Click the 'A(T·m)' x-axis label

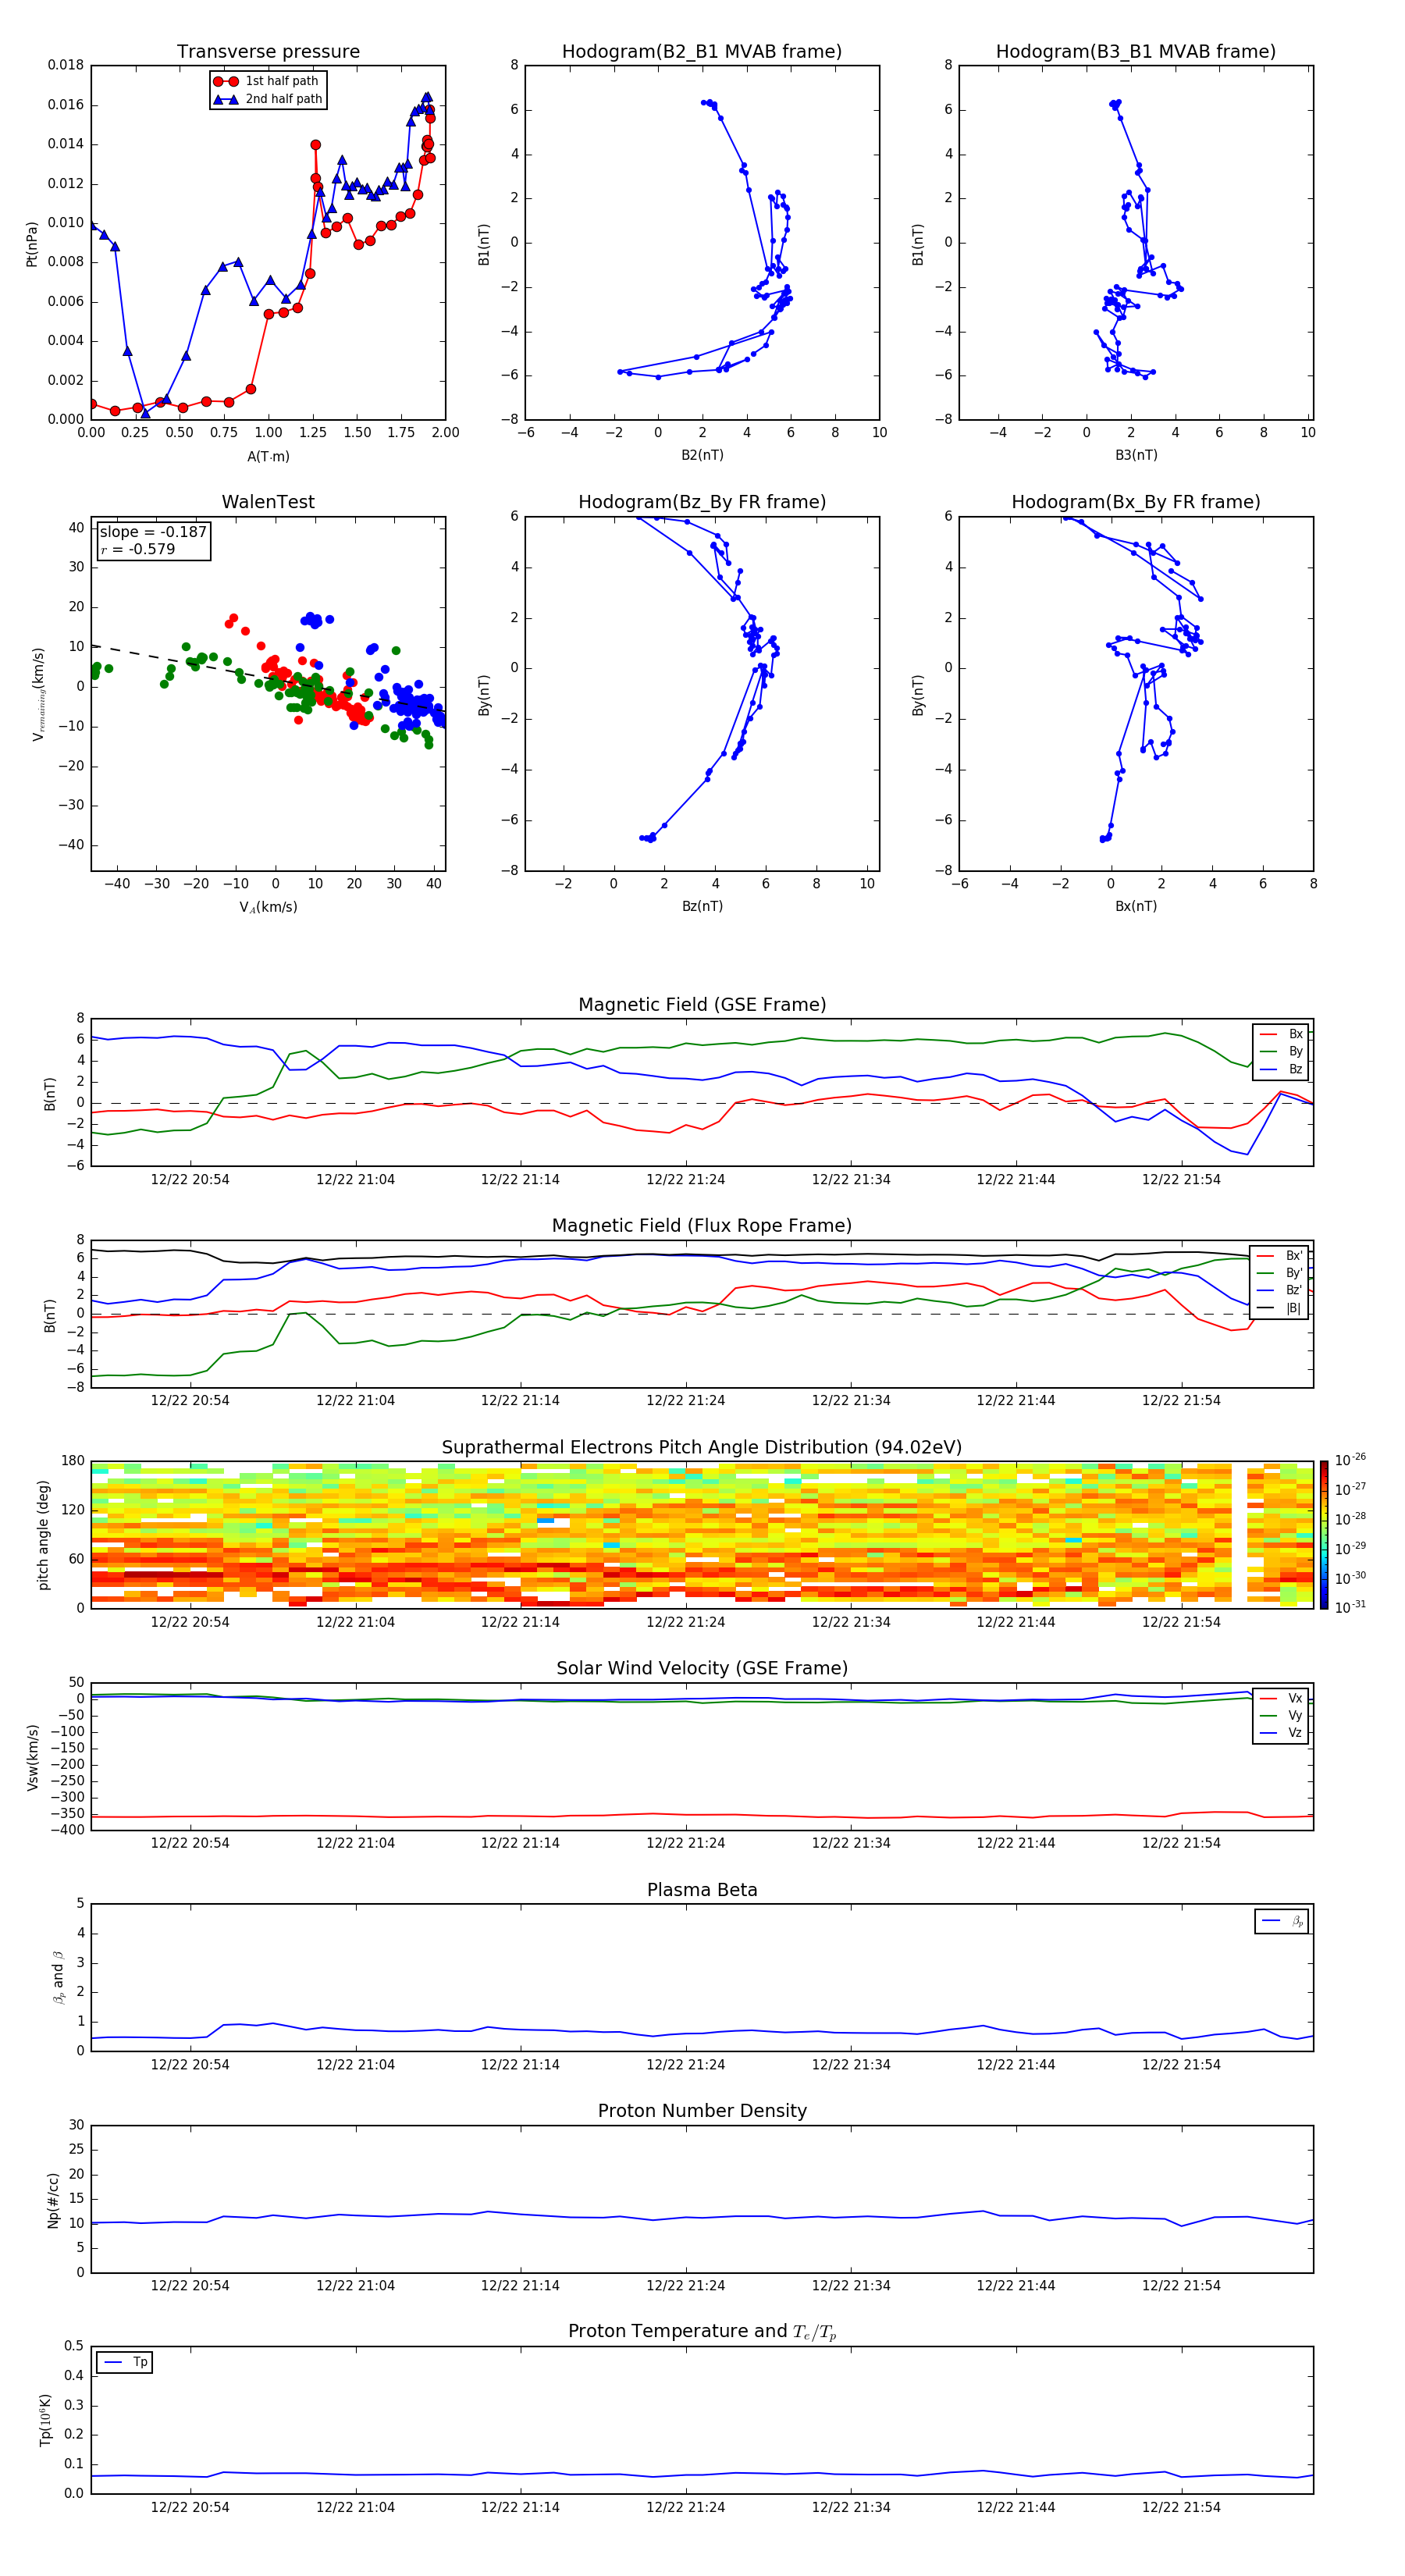(268, 457)
